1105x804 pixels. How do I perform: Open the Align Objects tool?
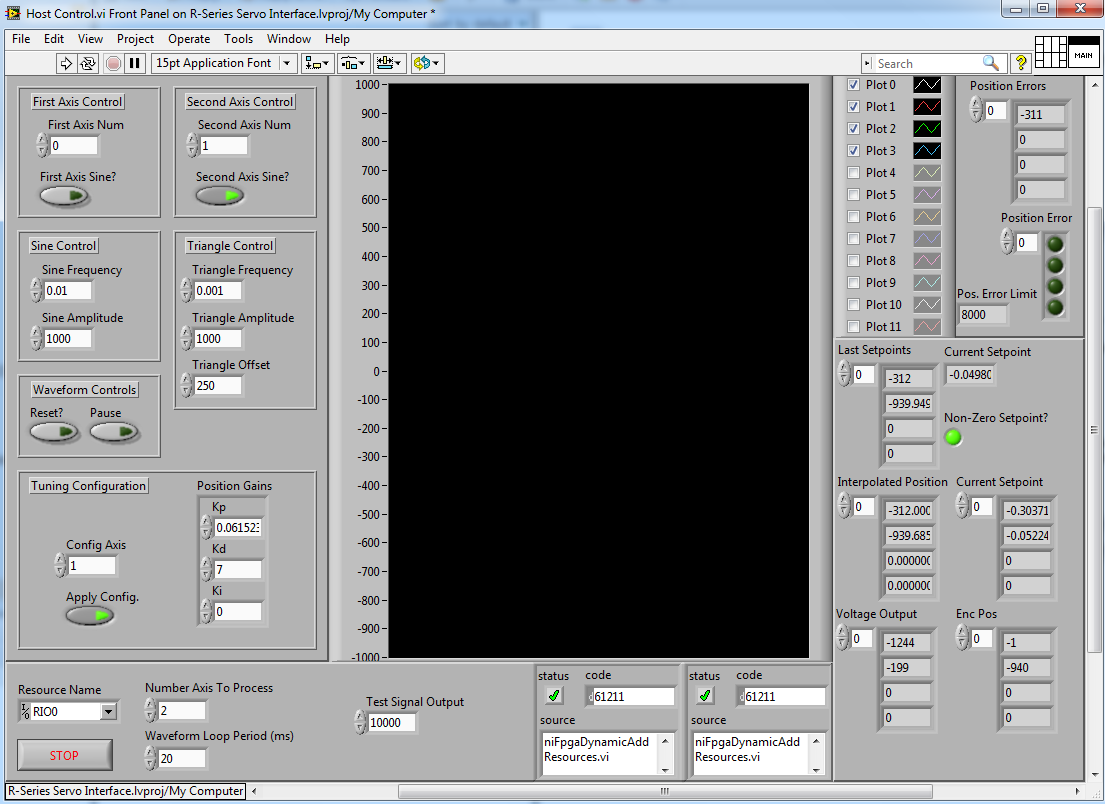pos(319,63)
